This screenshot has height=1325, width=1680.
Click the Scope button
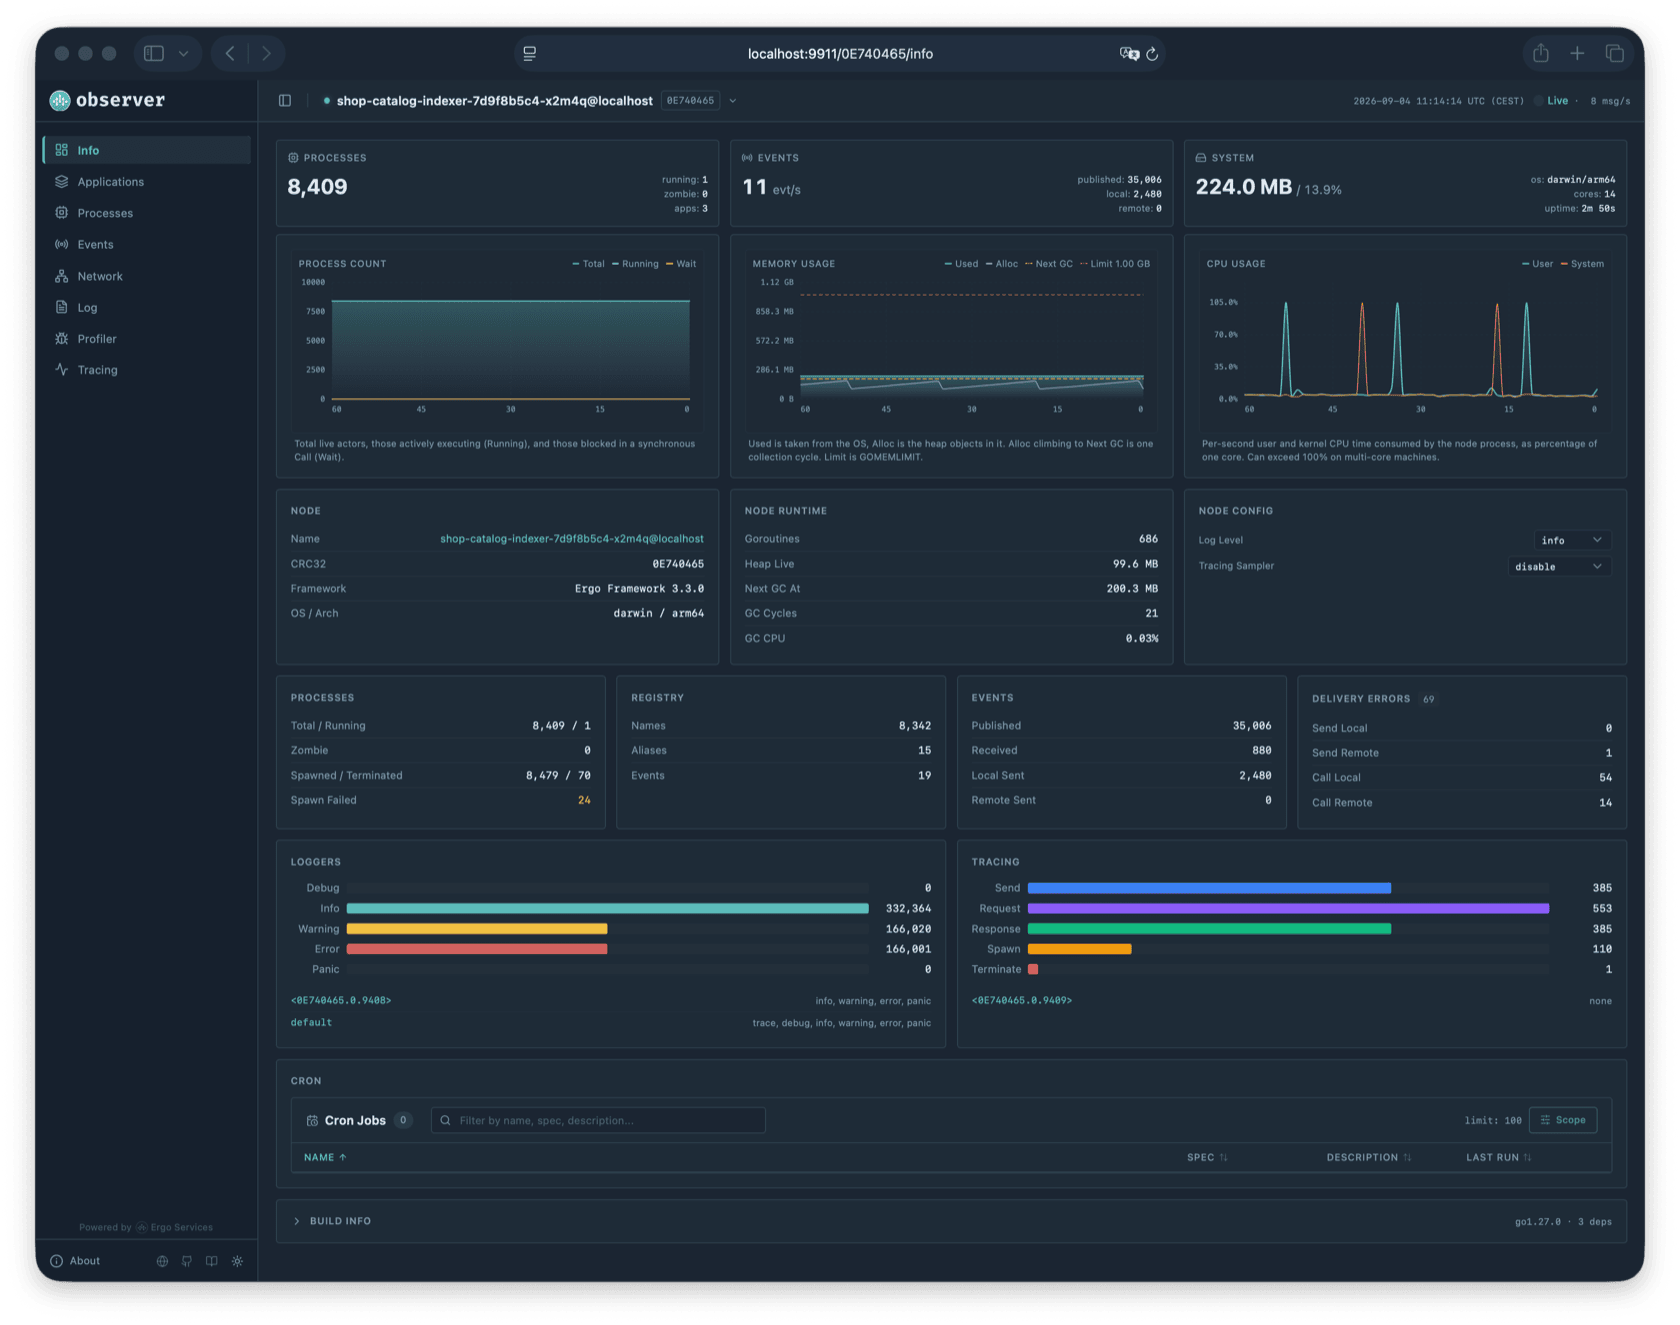(1563, 1120)
